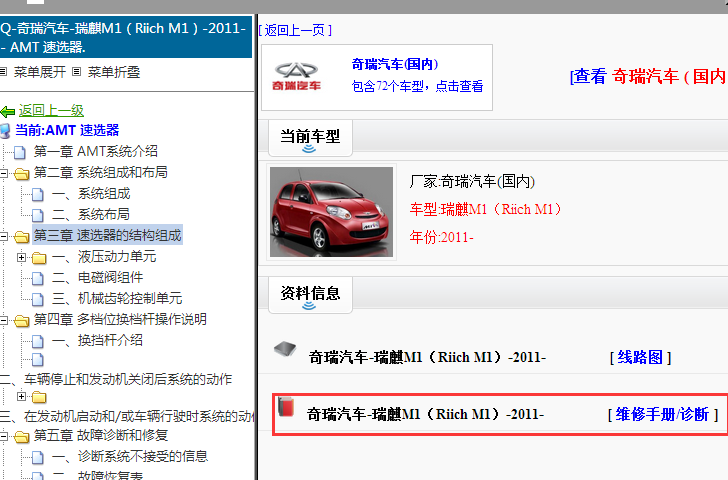
Task: Click the 菜单展开 list icon
Action: [x=3, y=72]
